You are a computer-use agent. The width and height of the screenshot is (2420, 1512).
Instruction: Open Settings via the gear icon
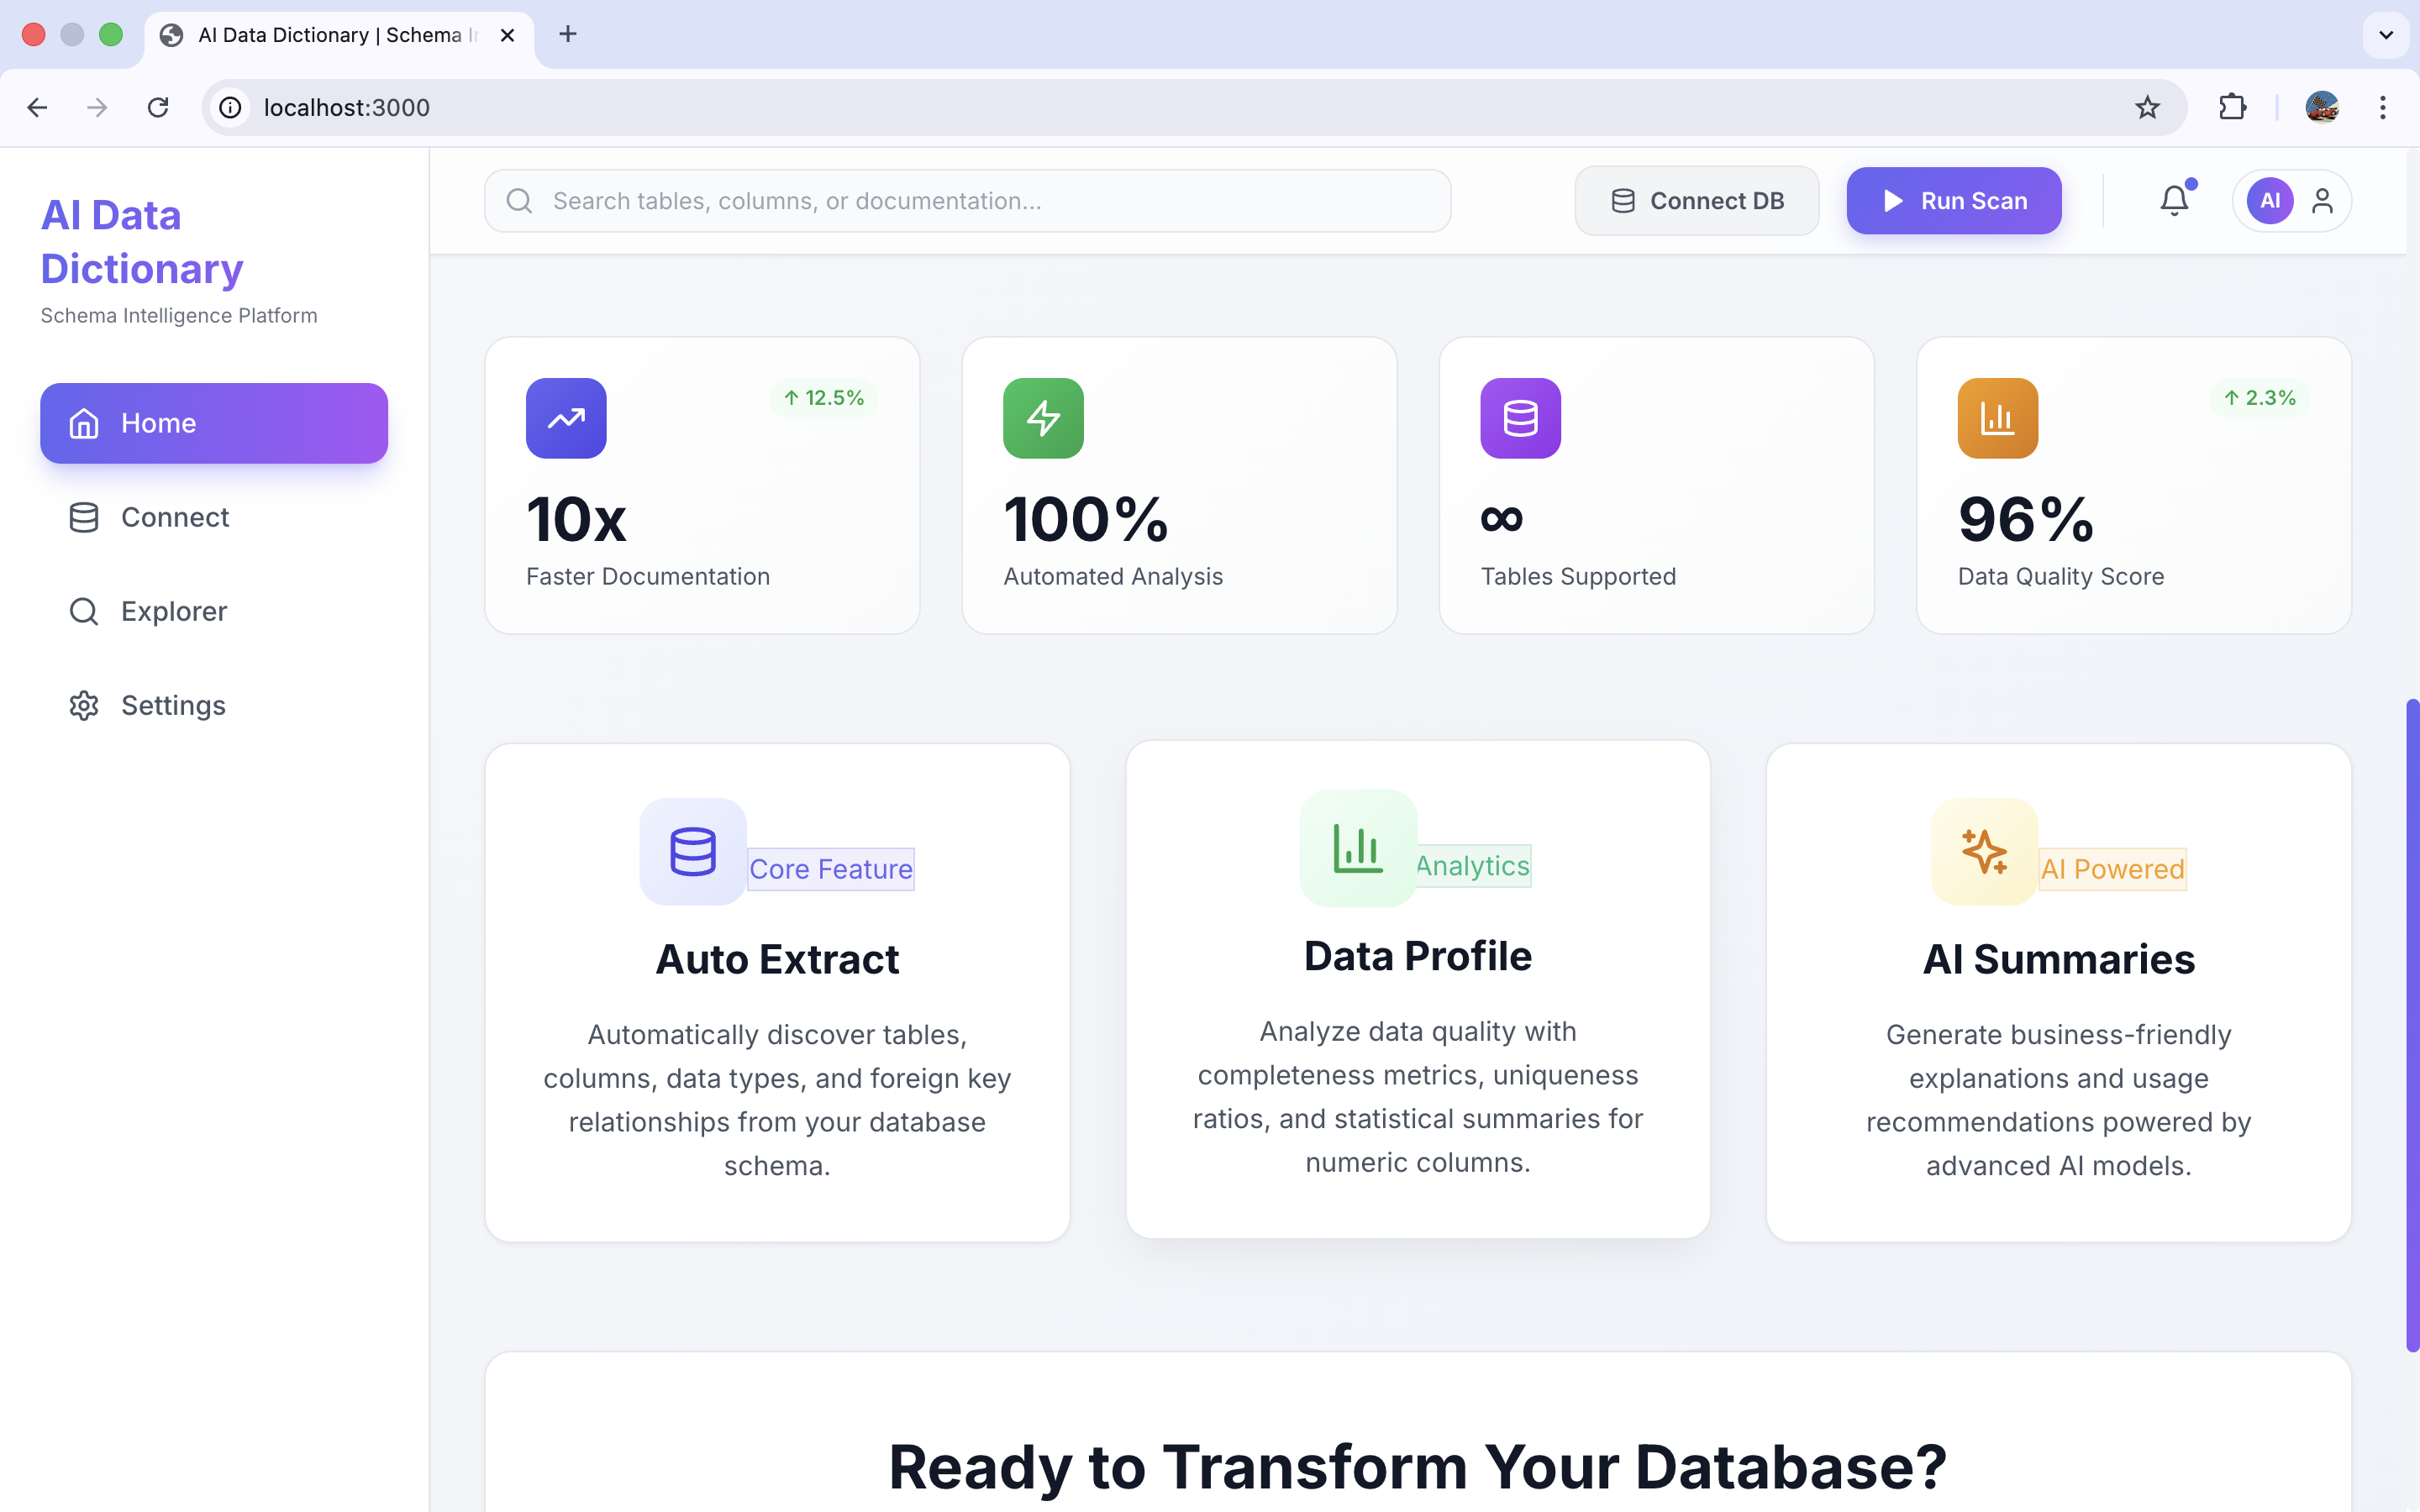84,705
